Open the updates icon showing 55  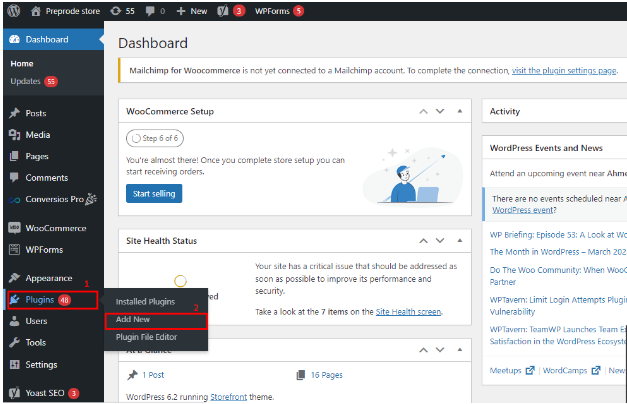[x=116, y=11]
